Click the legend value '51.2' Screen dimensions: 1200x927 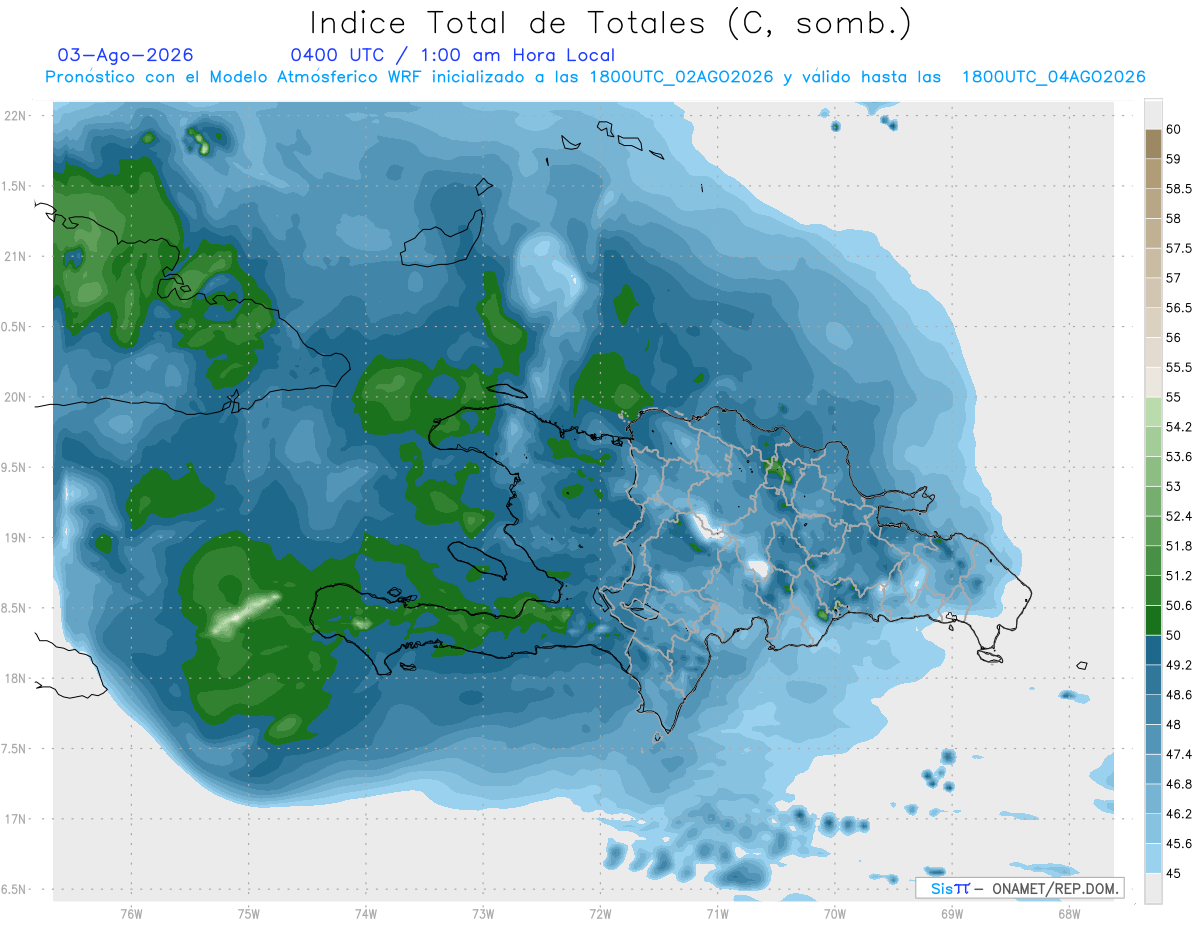tap(1180, 576)
